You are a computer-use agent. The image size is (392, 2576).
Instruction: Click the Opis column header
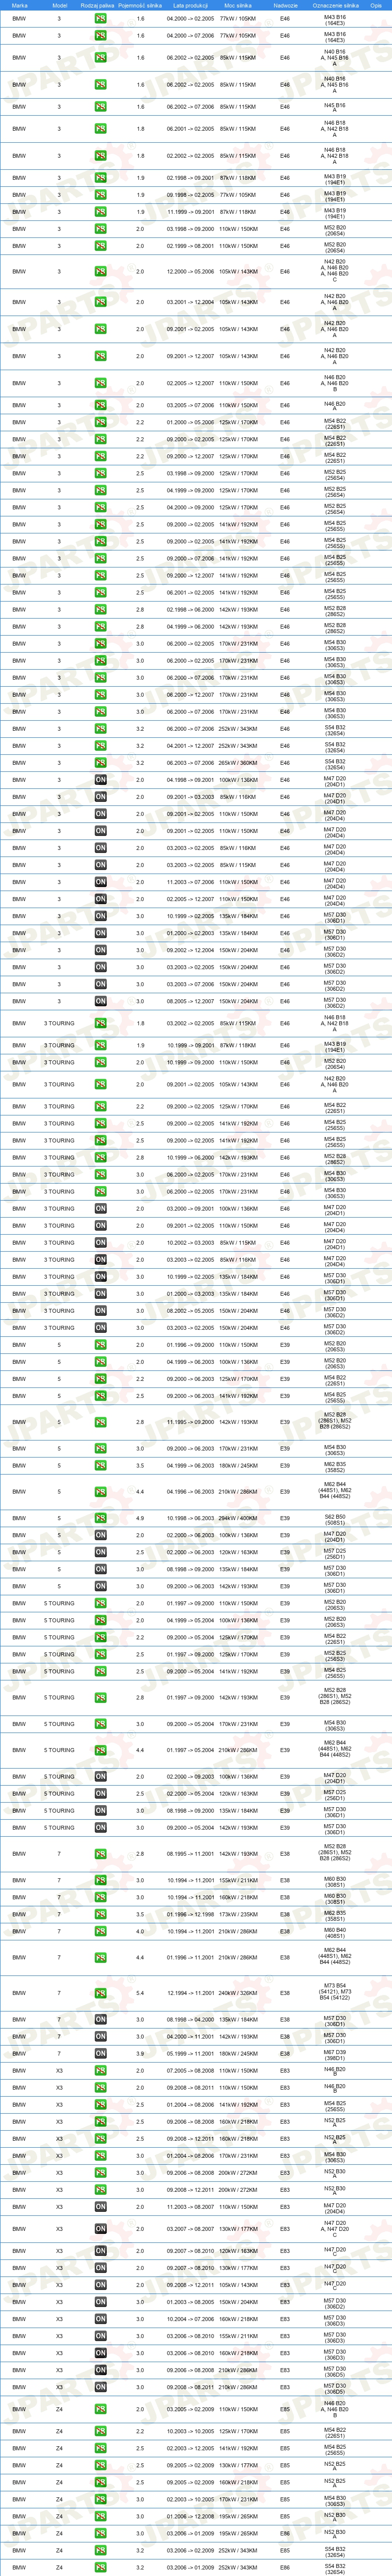coord(376,5)
